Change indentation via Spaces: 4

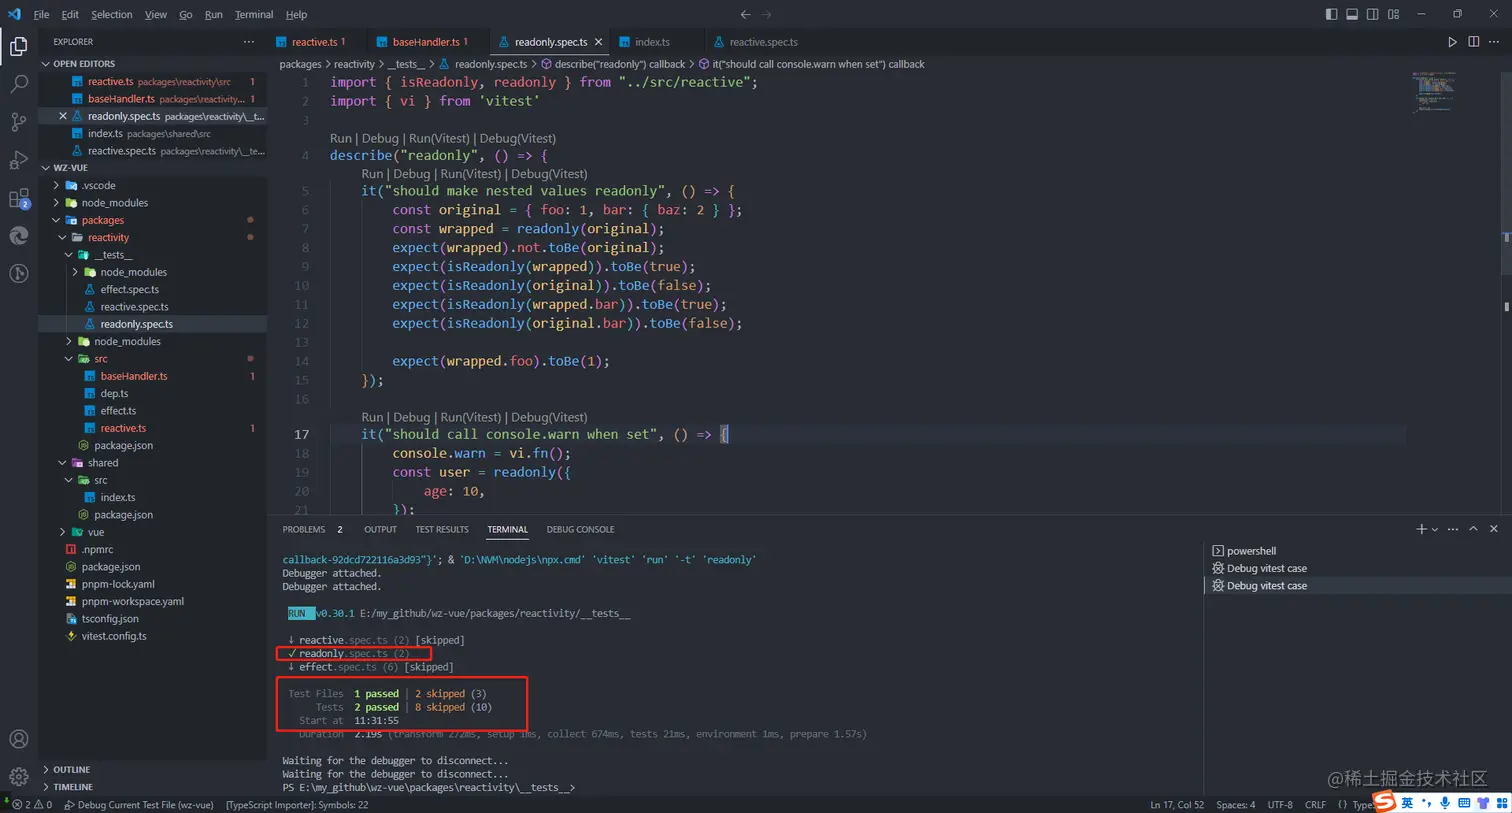point(1236,805)
